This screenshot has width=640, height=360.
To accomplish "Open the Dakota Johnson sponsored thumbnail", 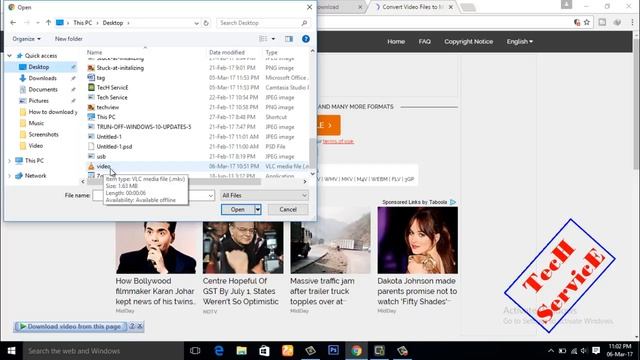I will pos(418,240).
